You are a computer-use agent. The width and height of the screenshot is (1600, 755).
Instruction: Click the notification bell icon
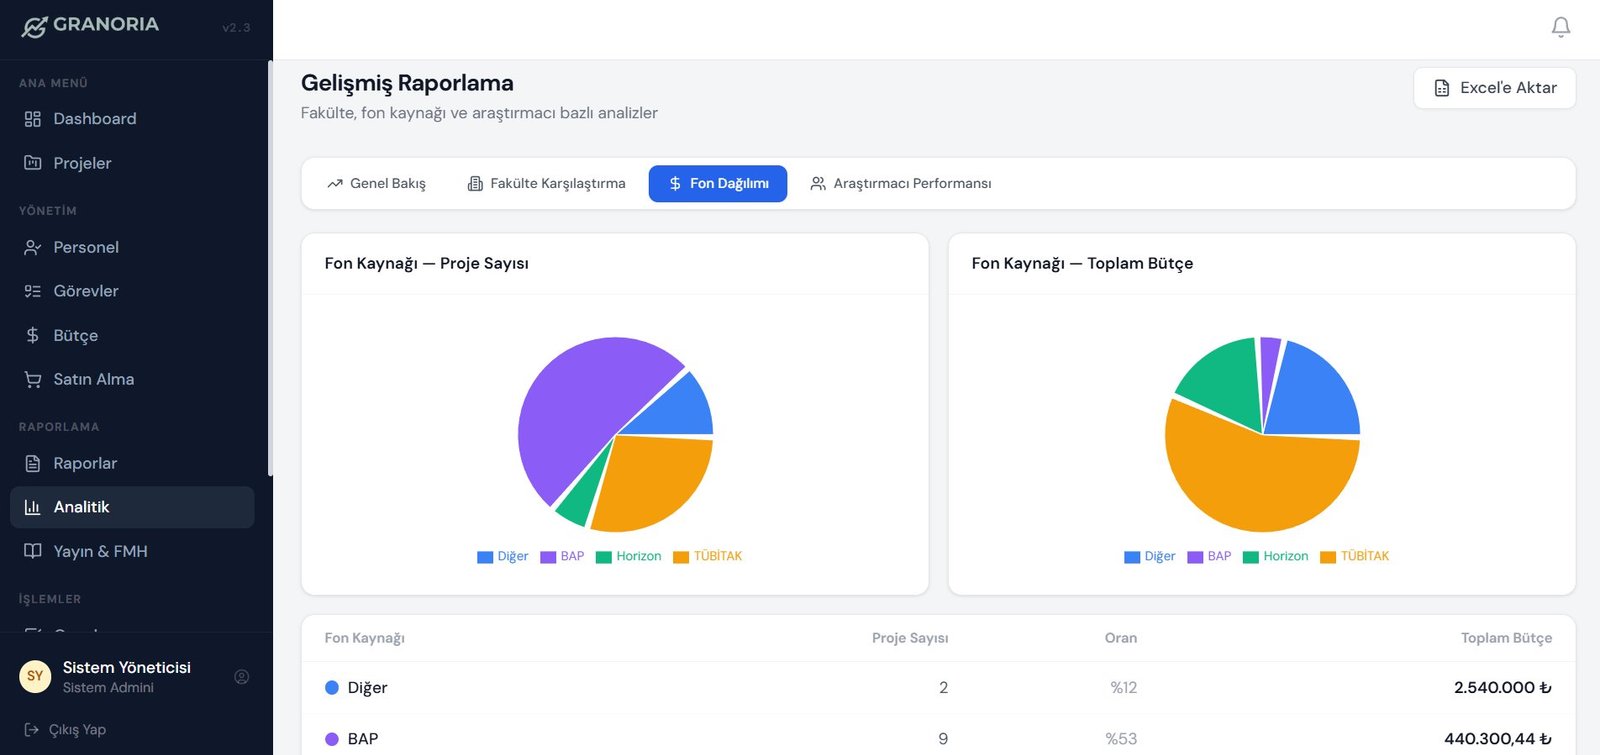point(1560,27)
